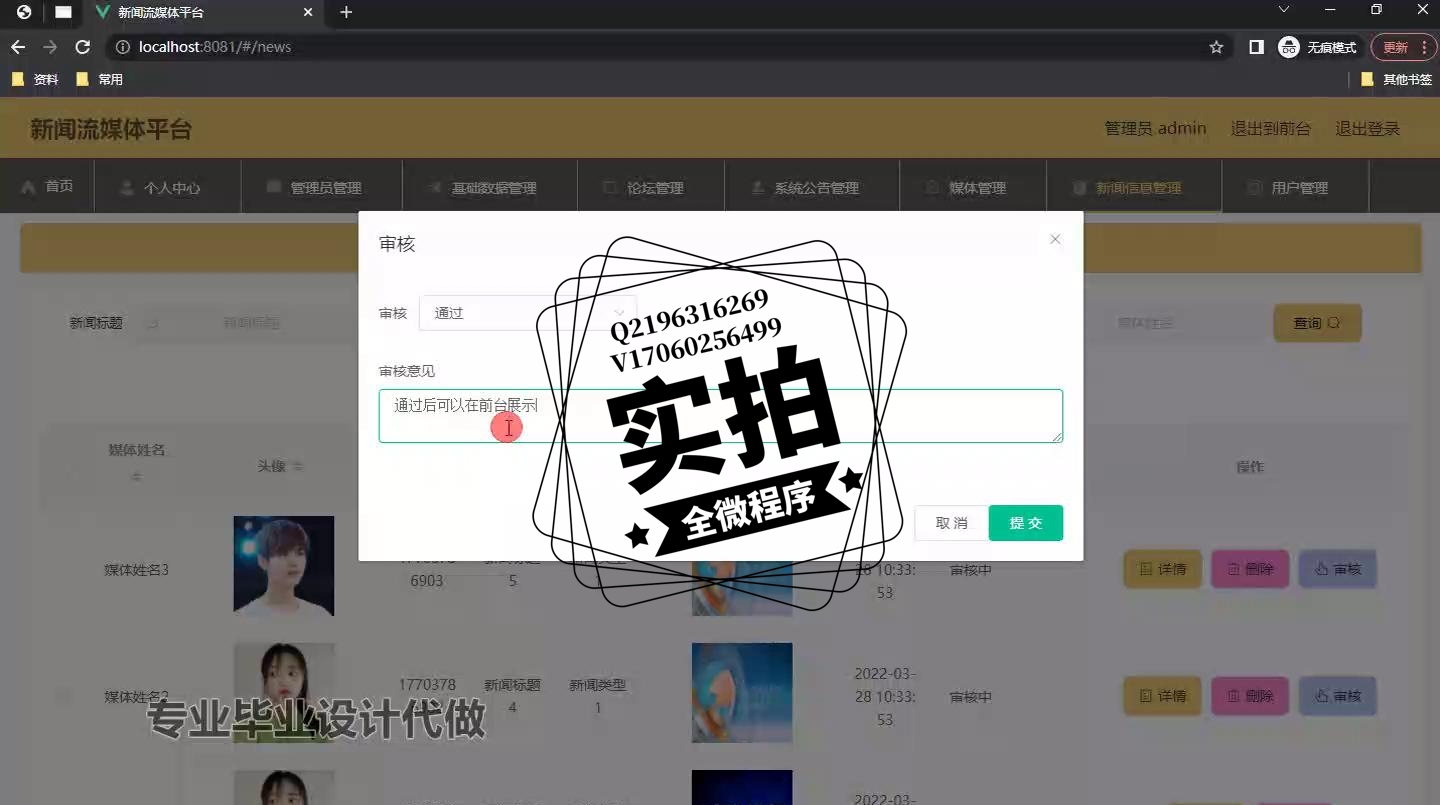Sort by 媒体姓名 column header
Image resolution: width=1440 pixels, height=805 pixels.
[x=137, y=462]
